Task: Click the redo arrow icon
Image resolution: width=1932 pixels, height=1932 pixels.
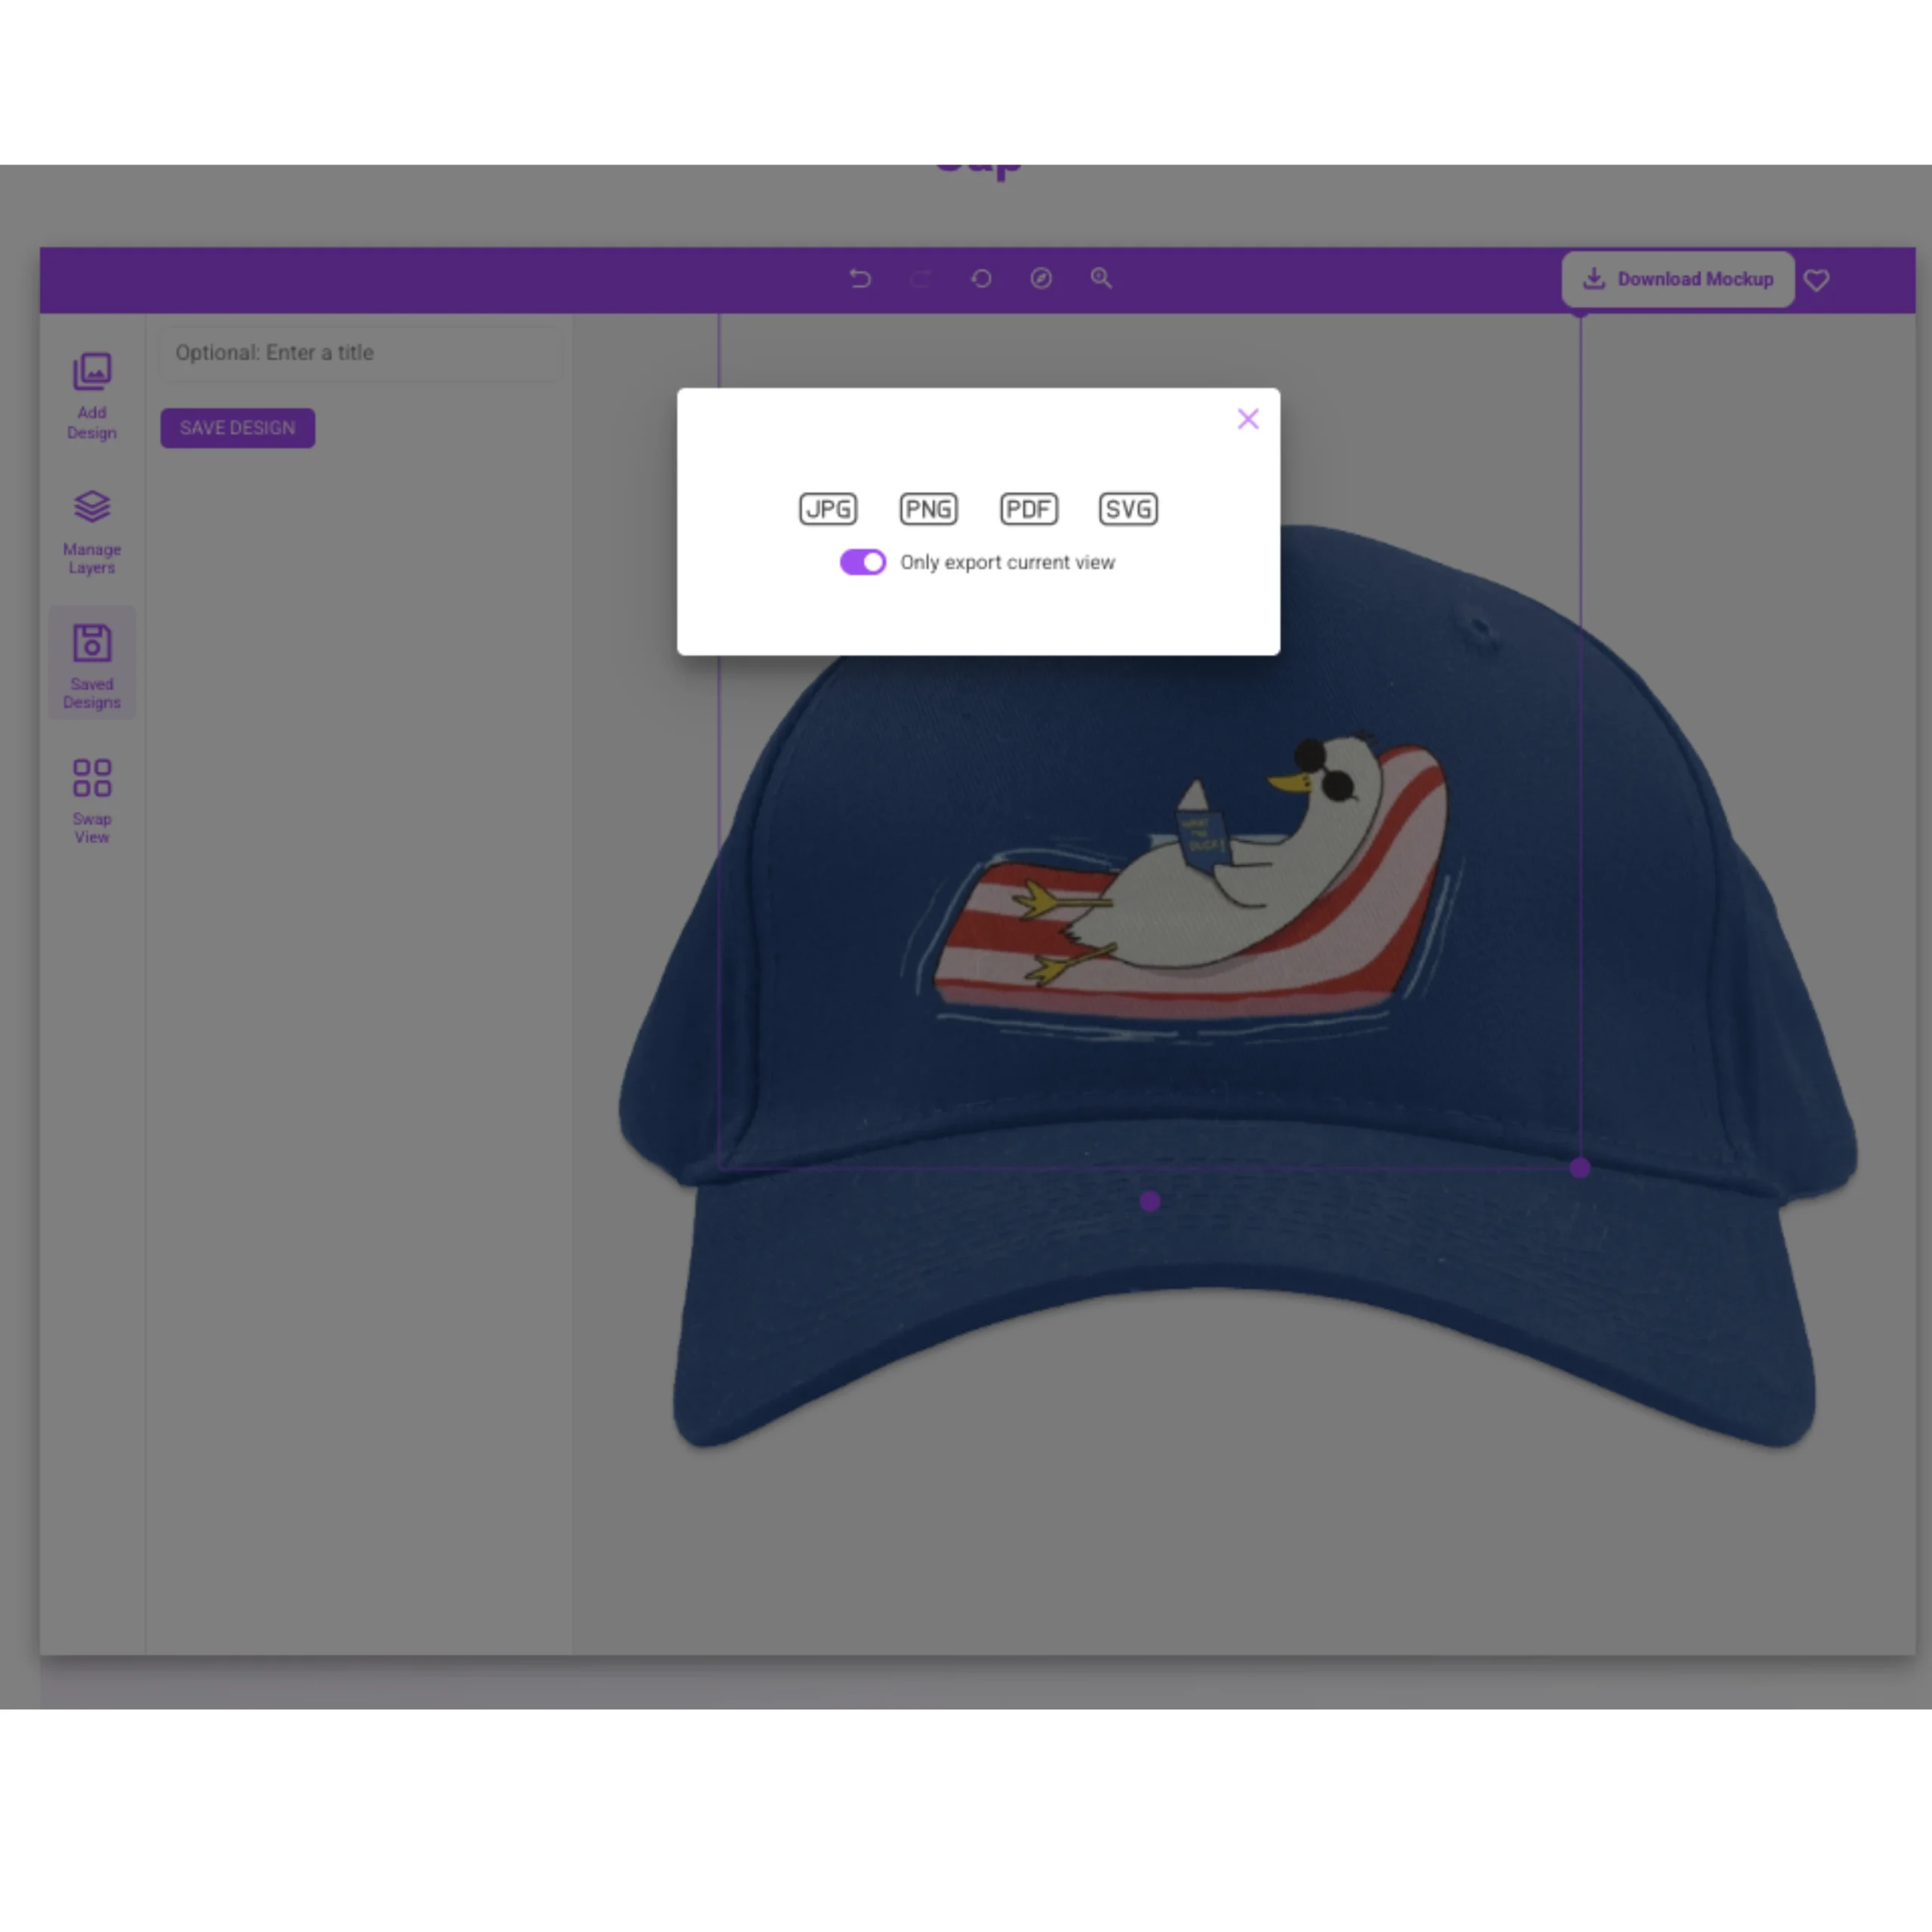Action: coord(920,279)
